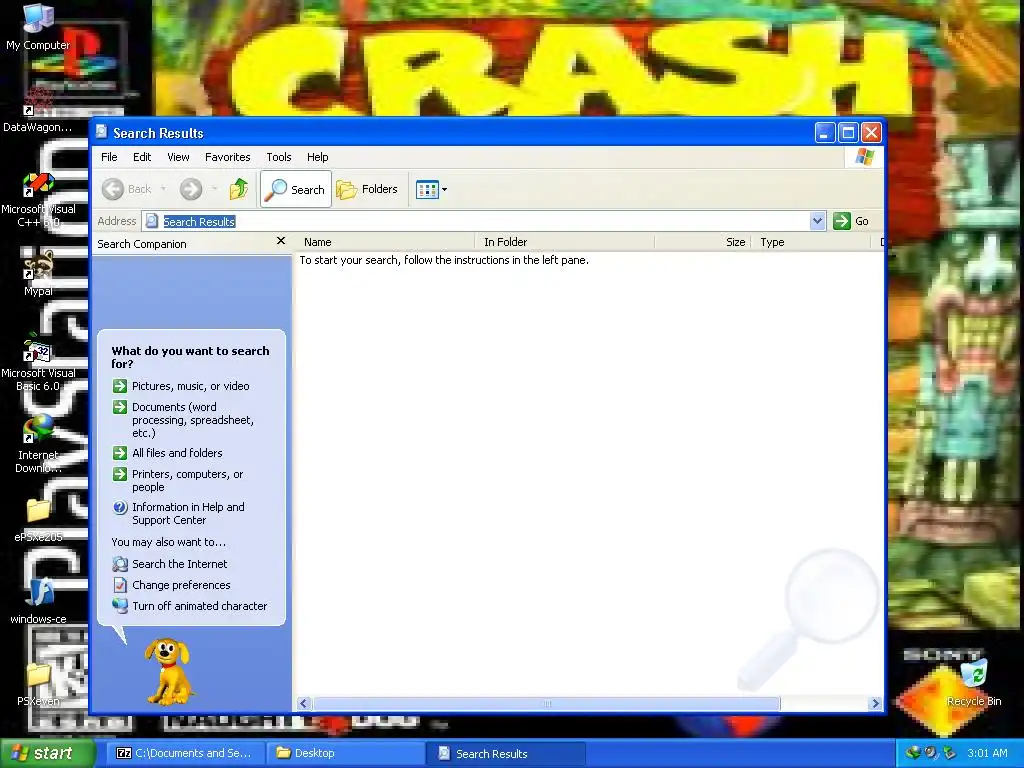Open the DataWagon desktop shortcut
The width and height of the screenshot is (1024, 768).
[x=38, y=110]
